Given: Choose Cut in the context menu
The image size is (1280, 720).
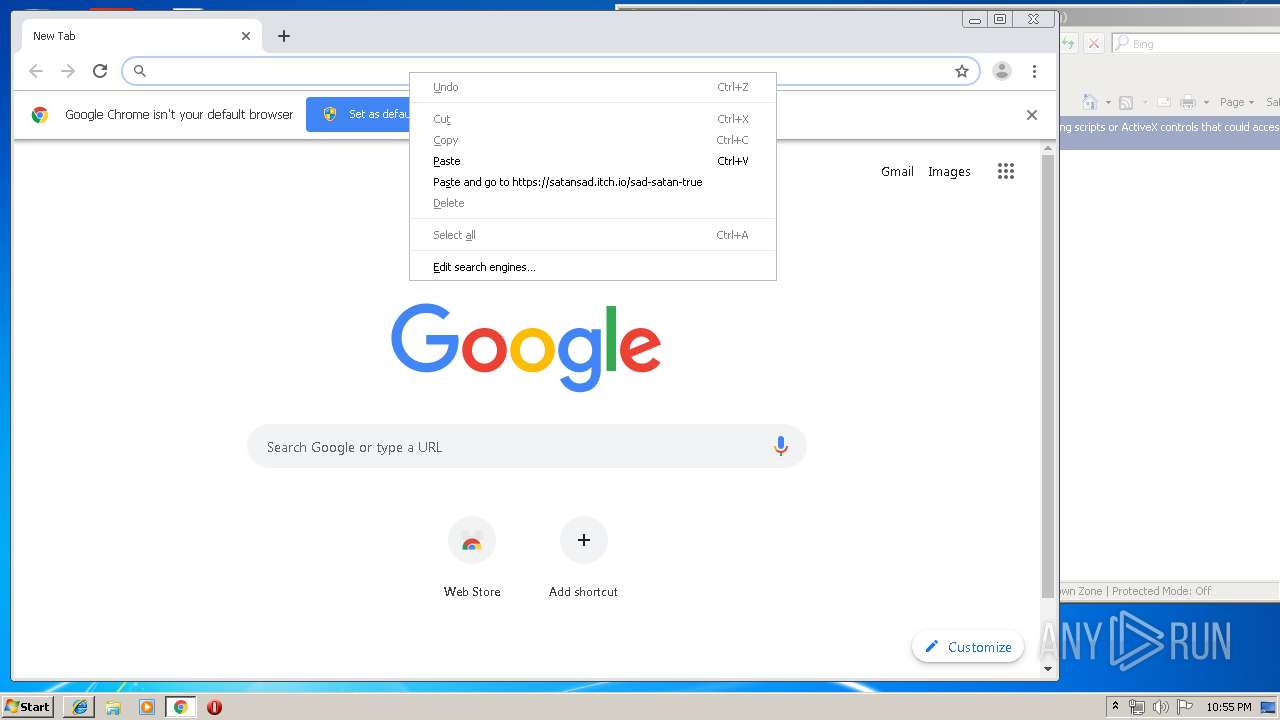Looking at the screenshot, I should tap(593, 119).
